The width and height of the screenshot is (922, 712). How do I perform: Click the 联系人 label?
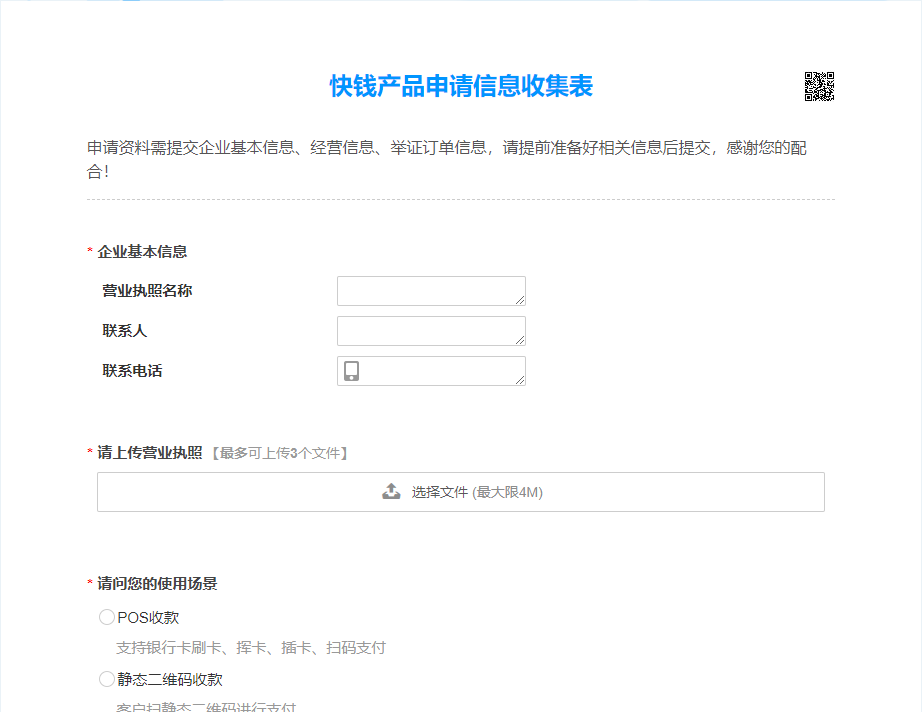[125, 331]
